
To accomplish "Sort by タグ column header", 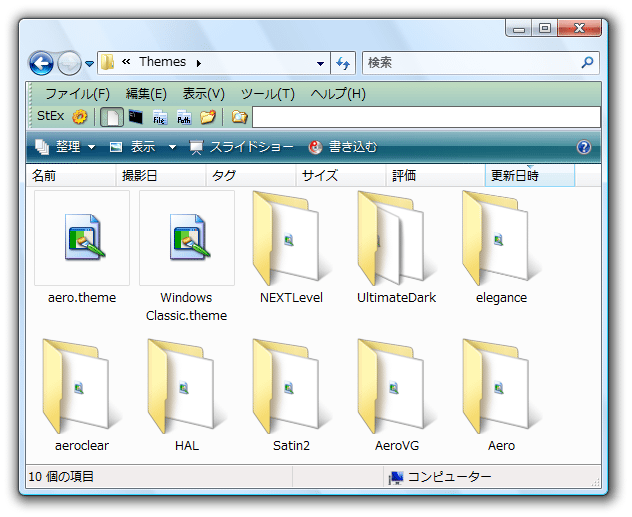I will 251,176.
